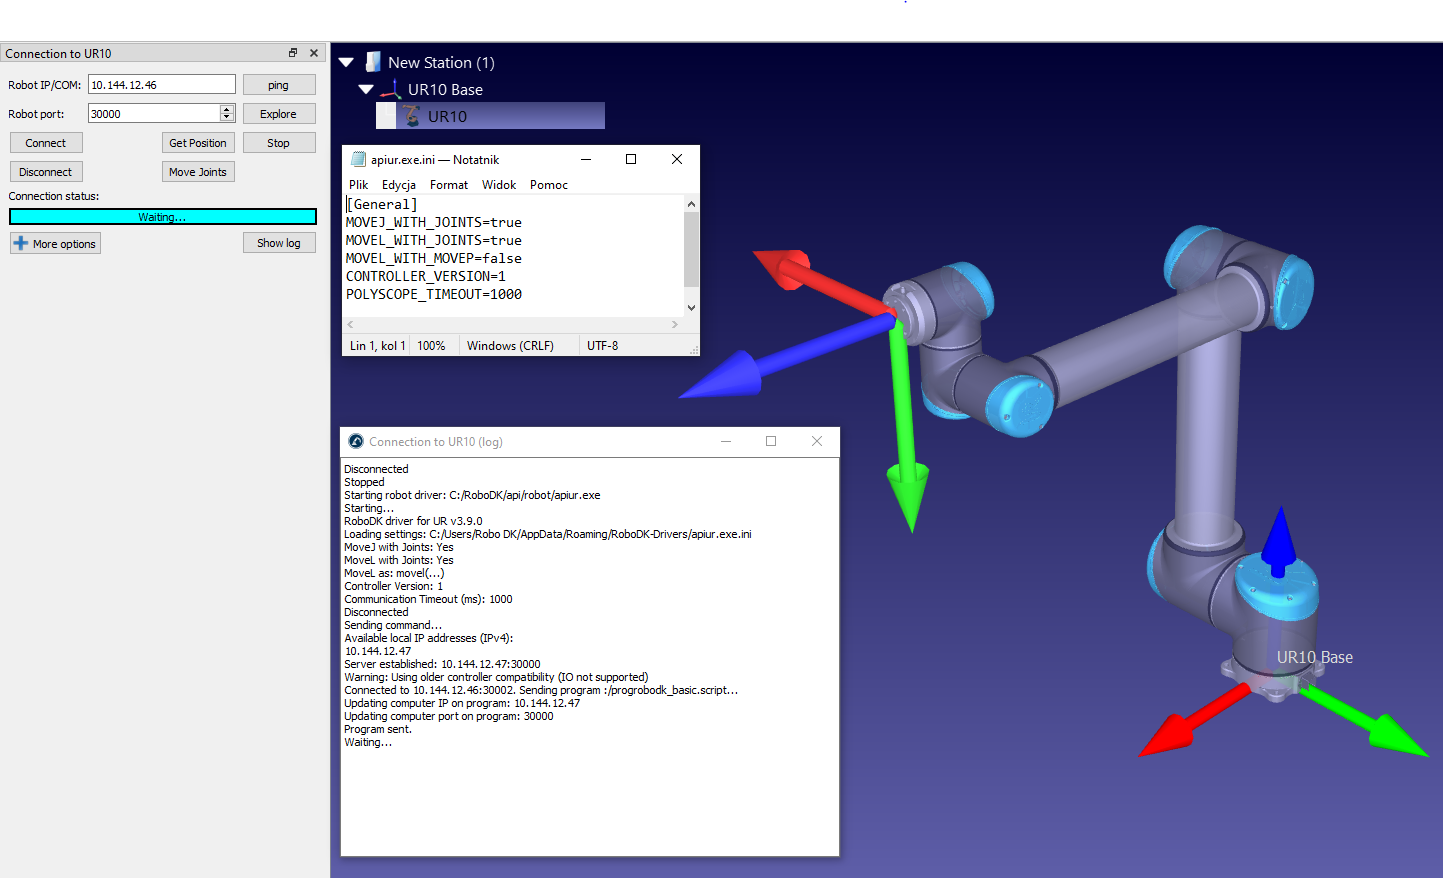Click the Waiting connection status bar
The height and width of the screenshot is (878, 1443).
coord(162,217)
